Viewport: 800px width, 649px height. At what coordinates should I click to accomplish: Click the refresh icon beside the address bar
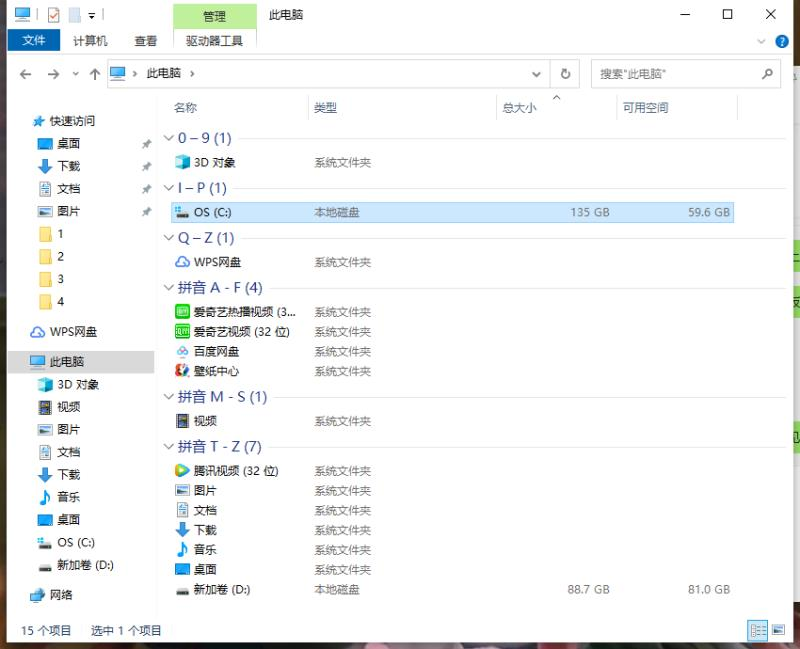click(x=563, y=73)
